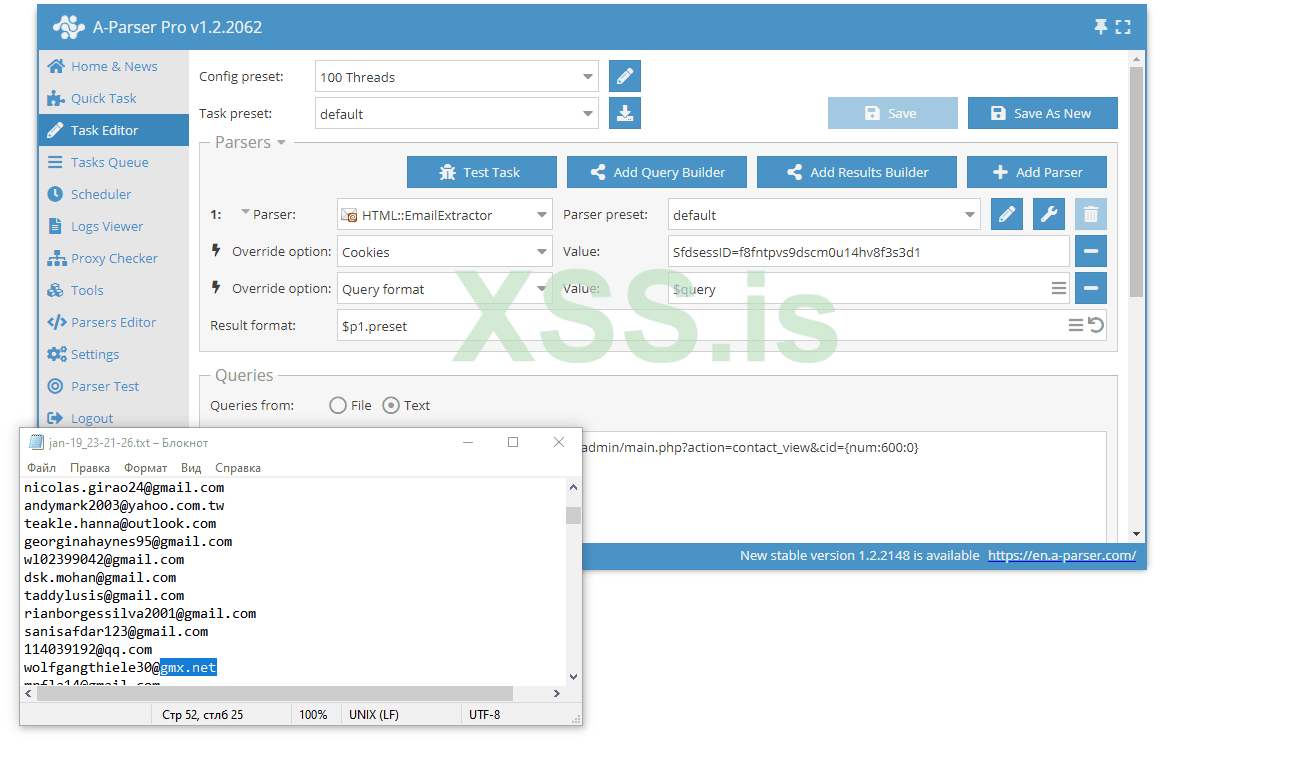
Task: Open Query format value template menu icon
Action: 1059,288
